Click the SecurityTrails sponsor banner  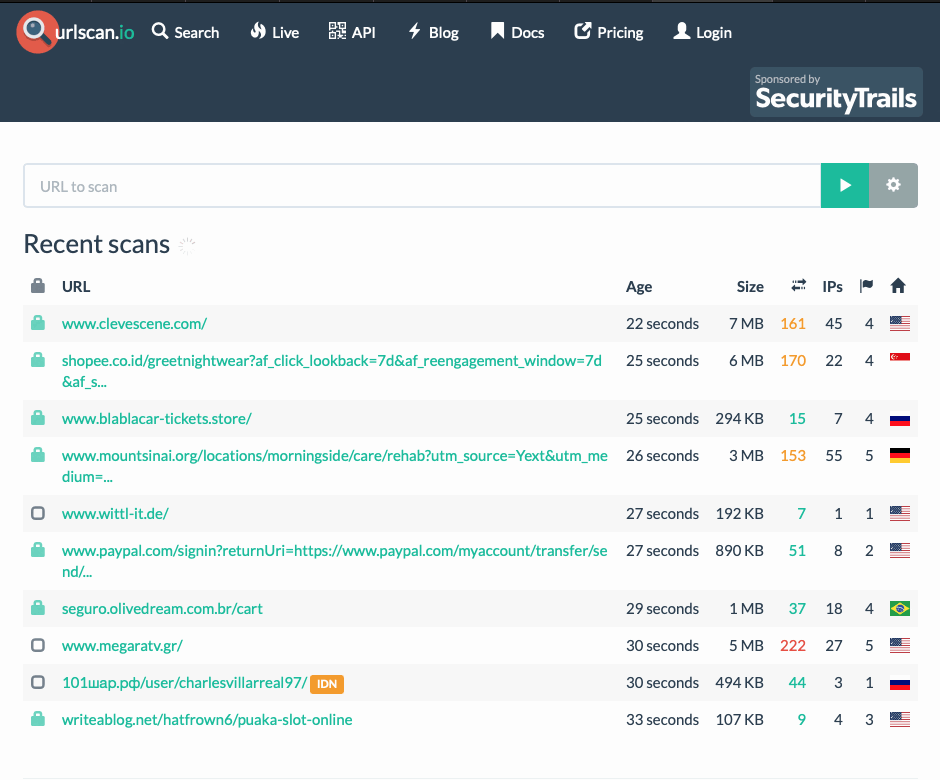(x=836, y=92)
